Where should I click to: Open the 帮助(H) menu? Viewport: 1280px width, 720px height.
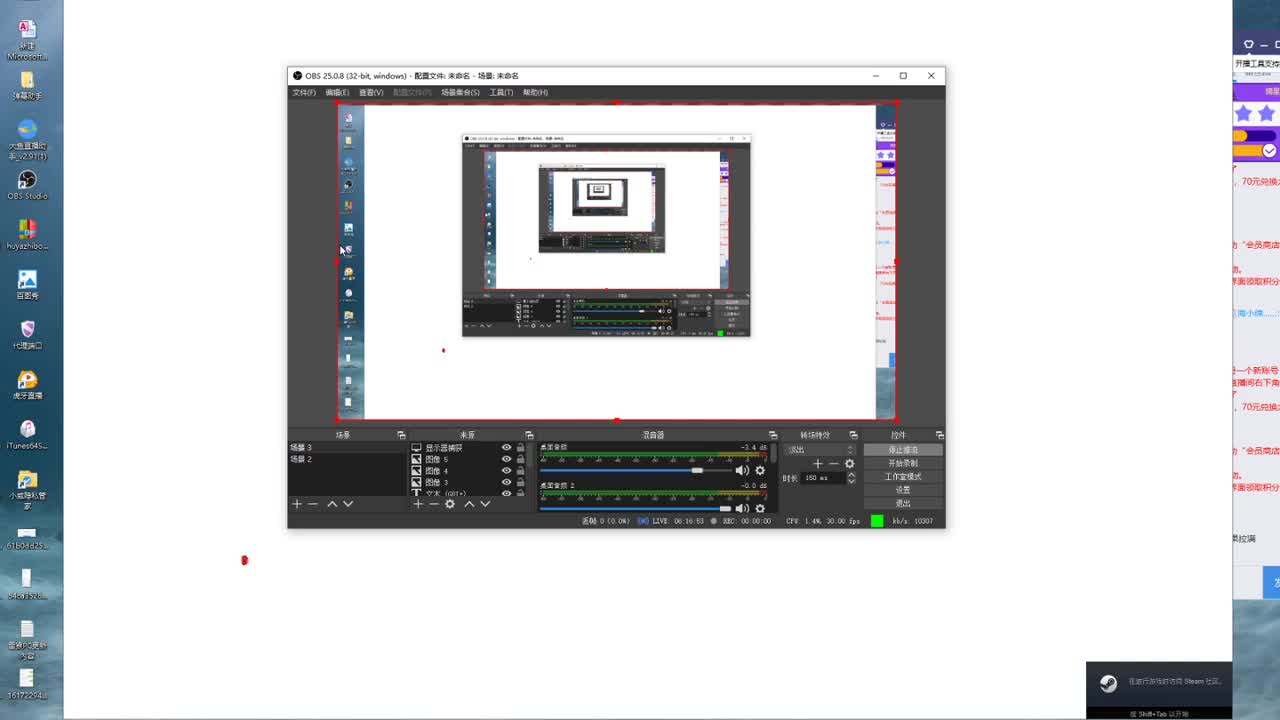tap(535, 92)
